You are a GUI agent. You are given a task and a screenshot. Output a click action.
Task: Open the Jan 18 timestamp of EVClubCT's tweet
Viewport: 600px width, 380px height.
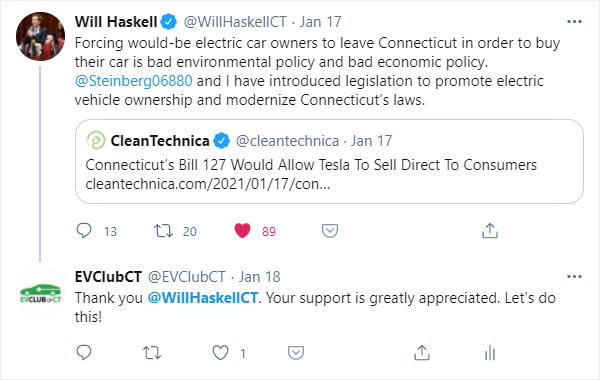[260, 277]
